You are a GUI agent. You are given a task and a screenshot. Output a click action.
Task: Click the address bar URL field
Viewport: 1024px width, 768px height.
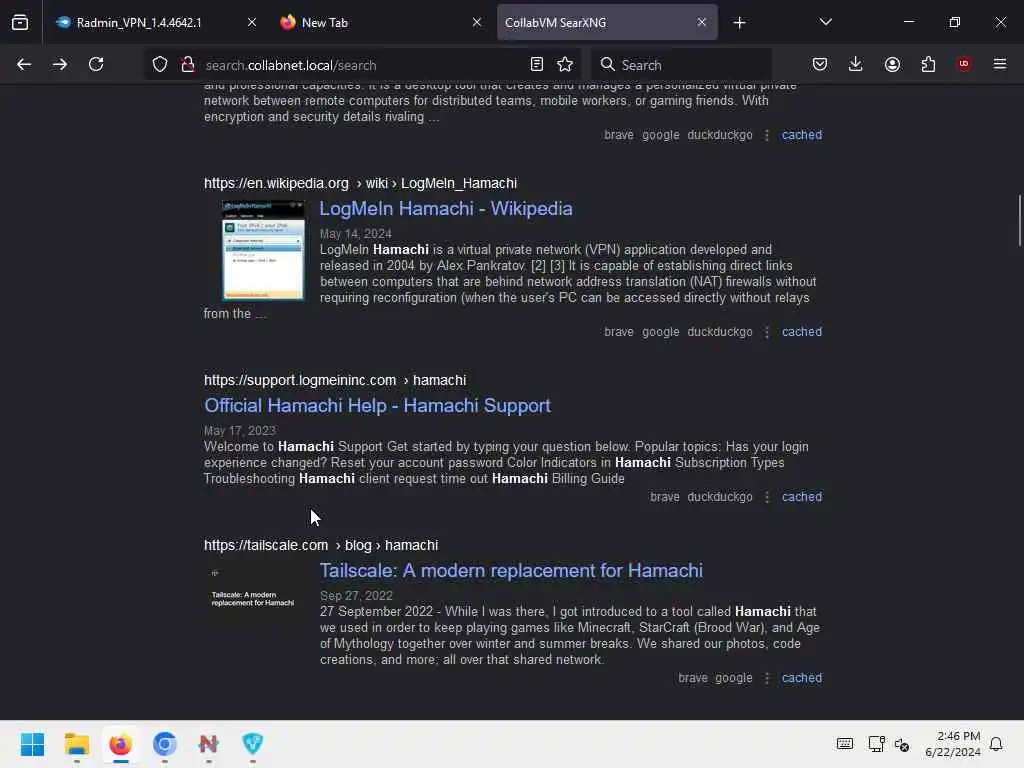(362, 65)
